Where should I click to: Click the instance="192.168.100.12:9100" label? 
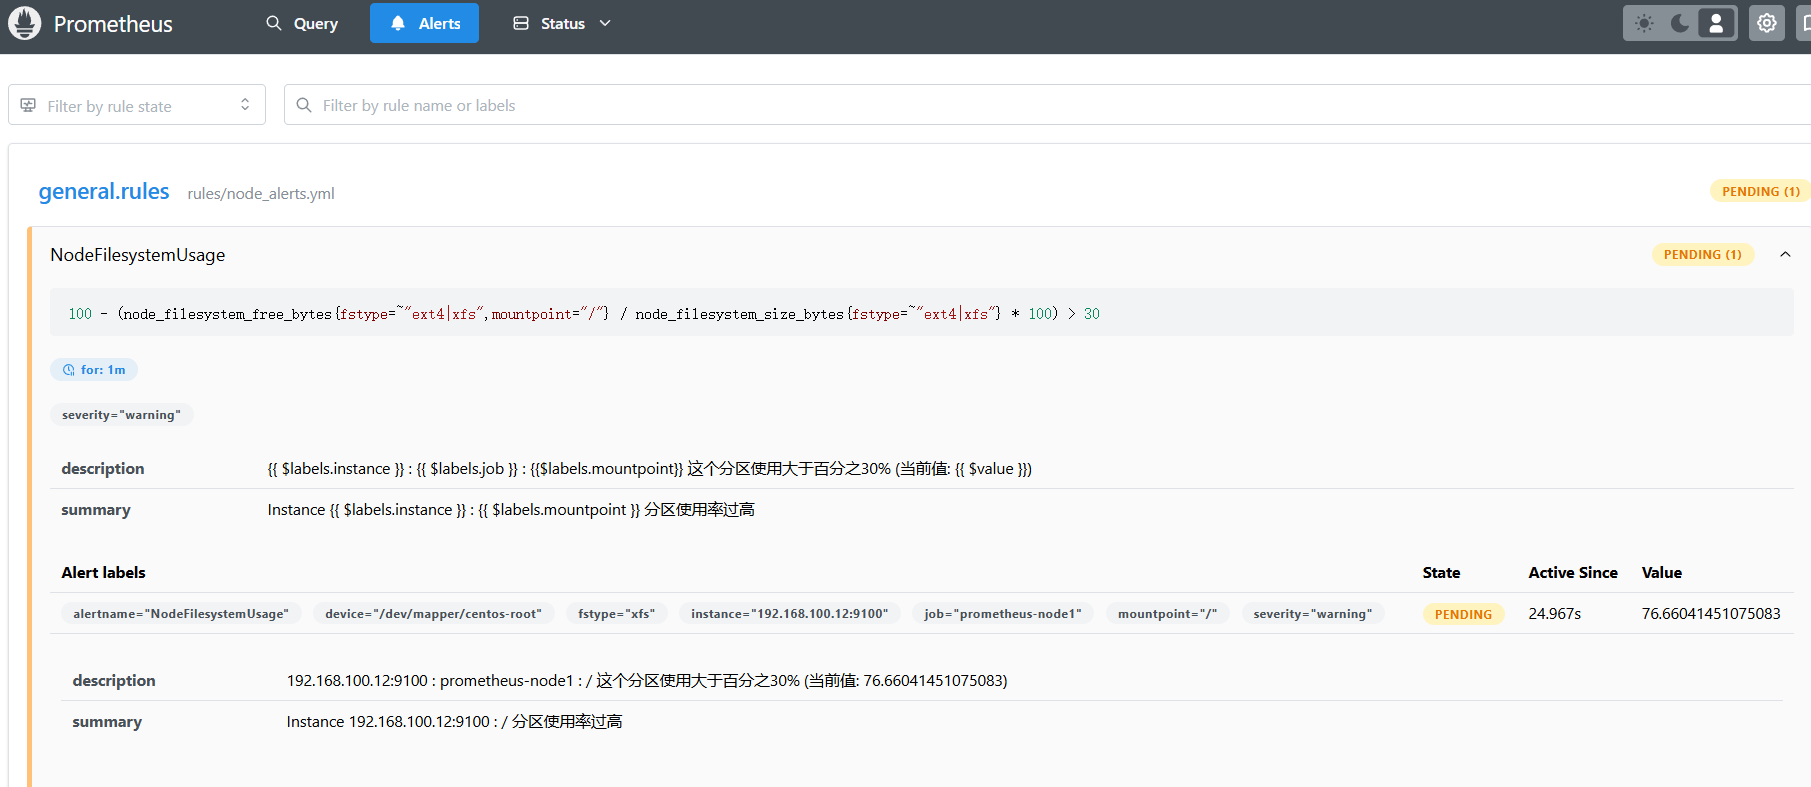789,614
